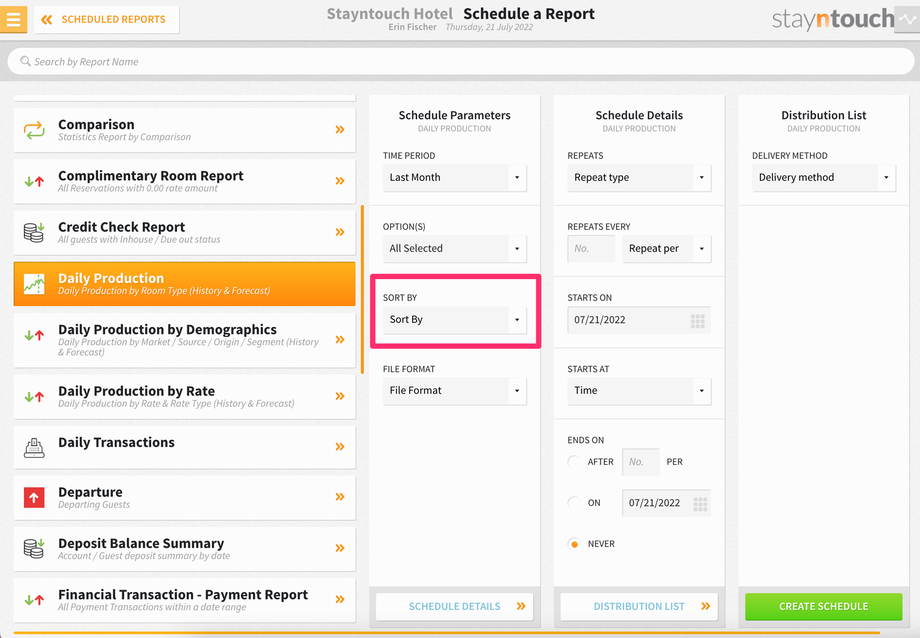Select the Credit Check Report title
This screenshot has height=638, width=920.
tap(121, 227)
